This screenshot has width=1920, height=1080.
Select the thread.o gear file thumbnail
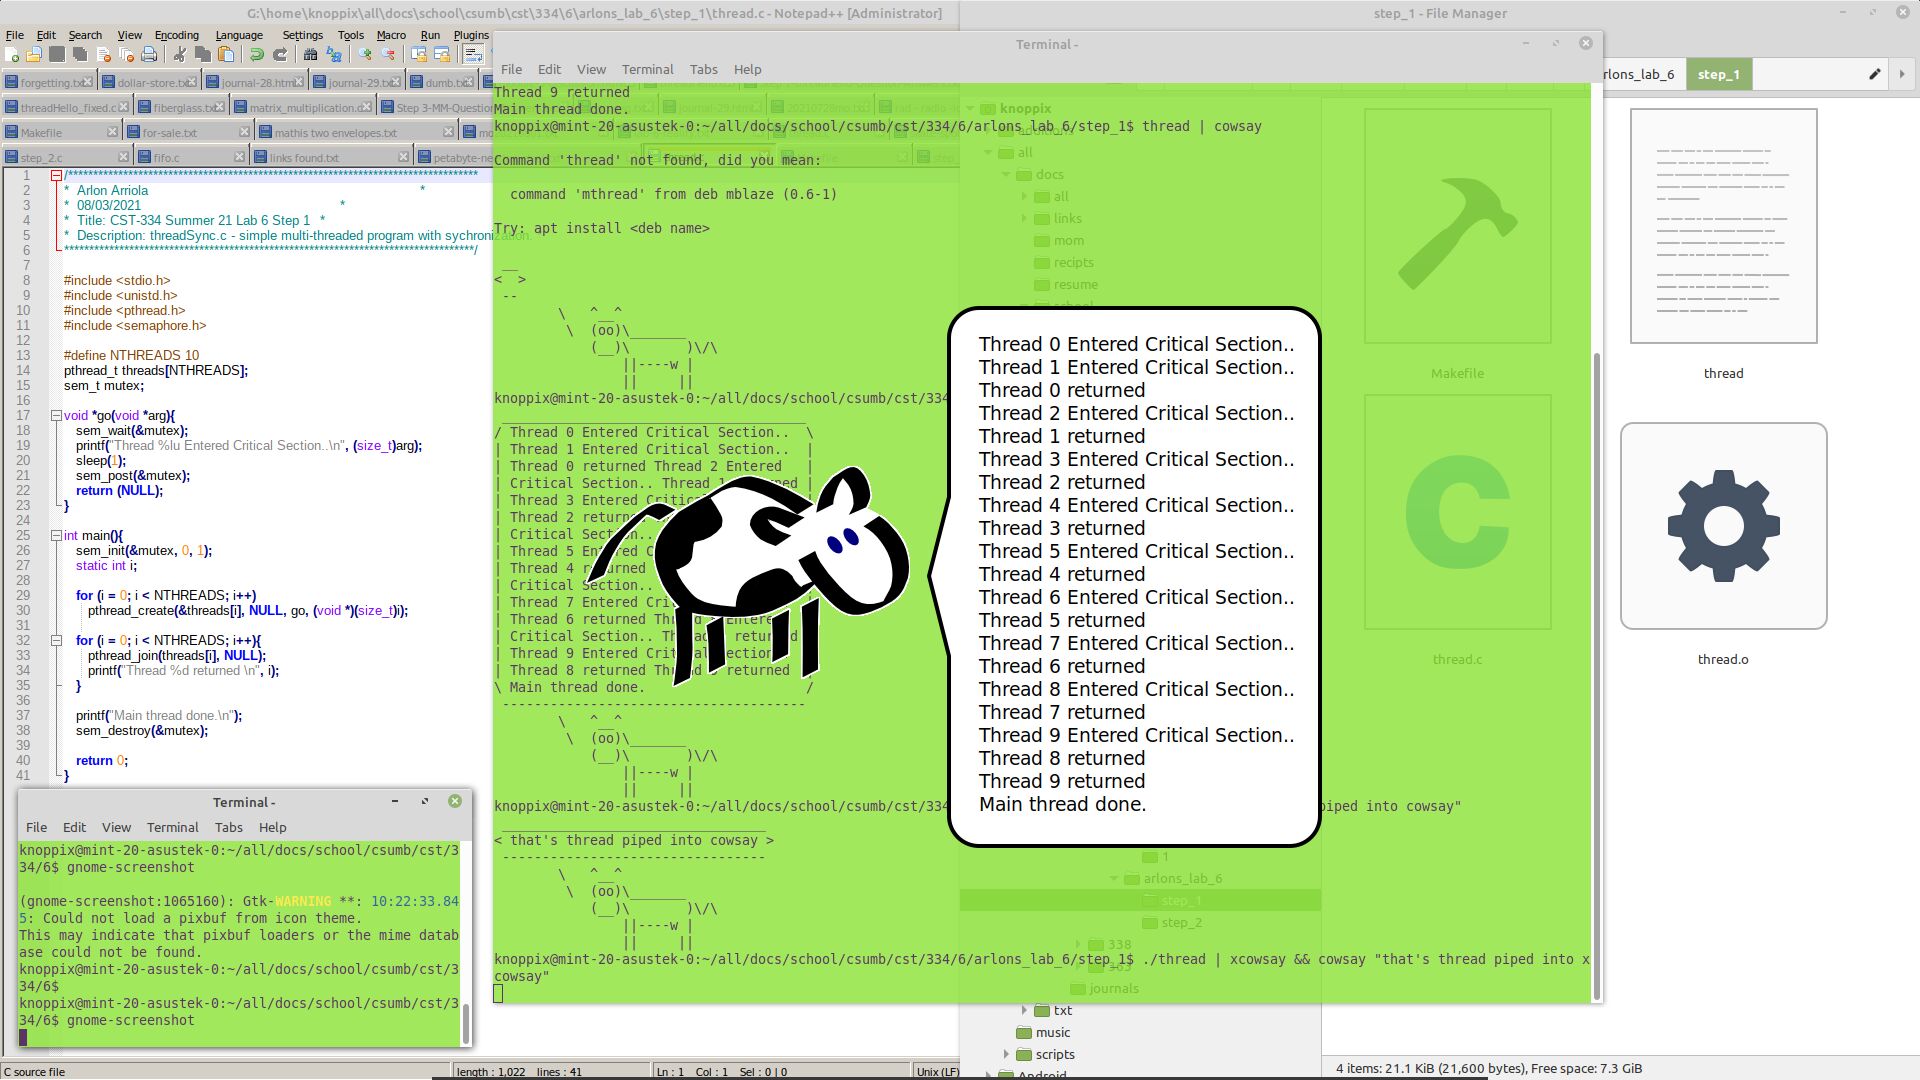tap(1723, 526)
